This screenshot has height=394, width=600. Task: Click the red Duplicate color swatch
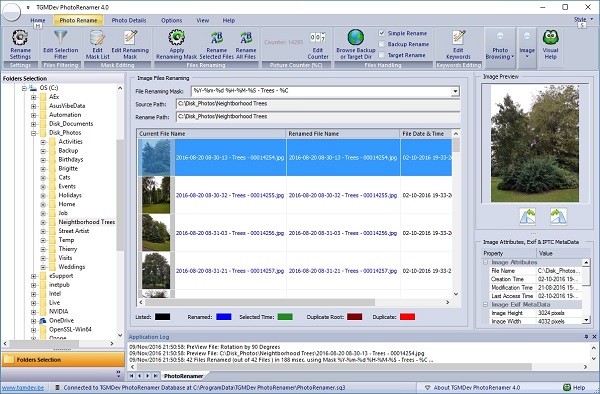tap(407, 317)
